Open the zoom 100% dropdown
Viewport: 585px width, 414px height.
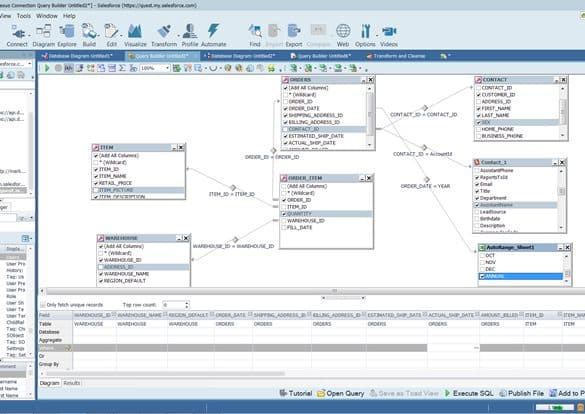point(168,68)
